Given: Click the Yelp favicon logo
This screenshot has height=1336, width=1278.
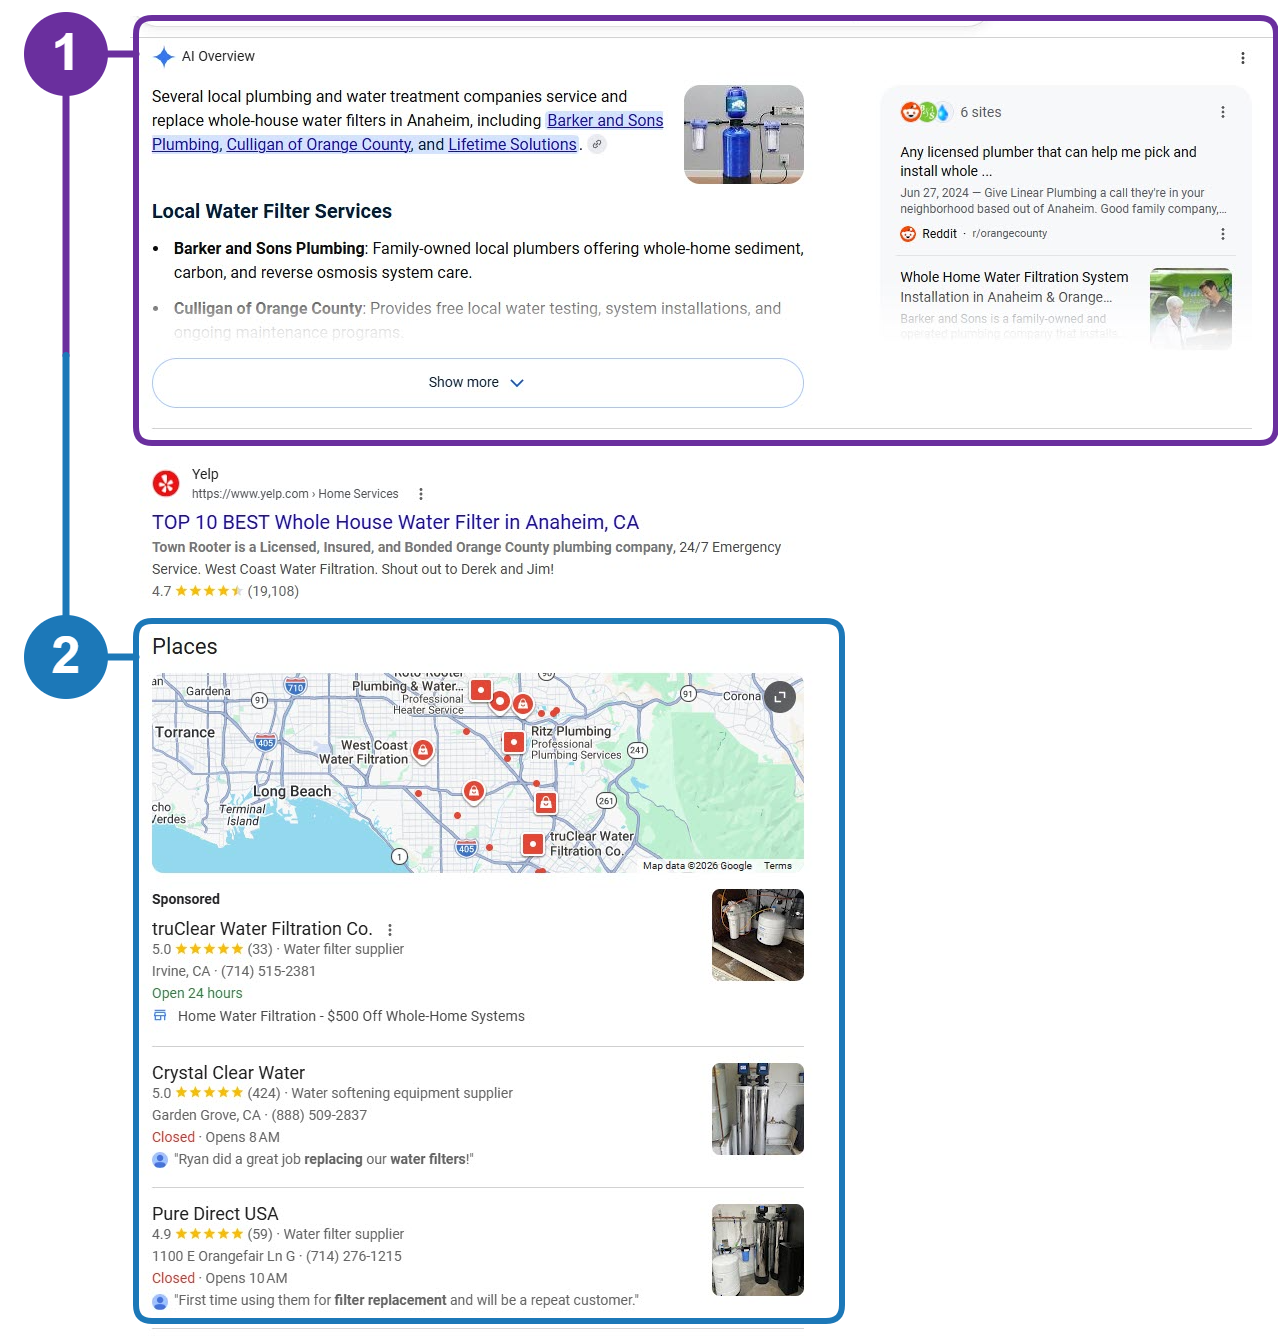Looking at the screenshot, I should tap(166, 483).
